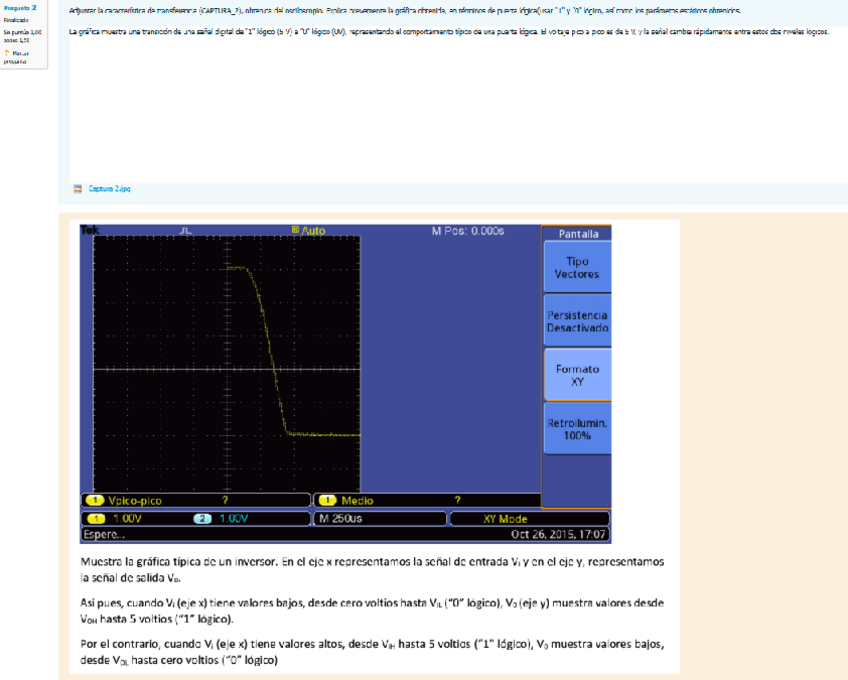Toggle the Formato XY display option

point(576,375)
